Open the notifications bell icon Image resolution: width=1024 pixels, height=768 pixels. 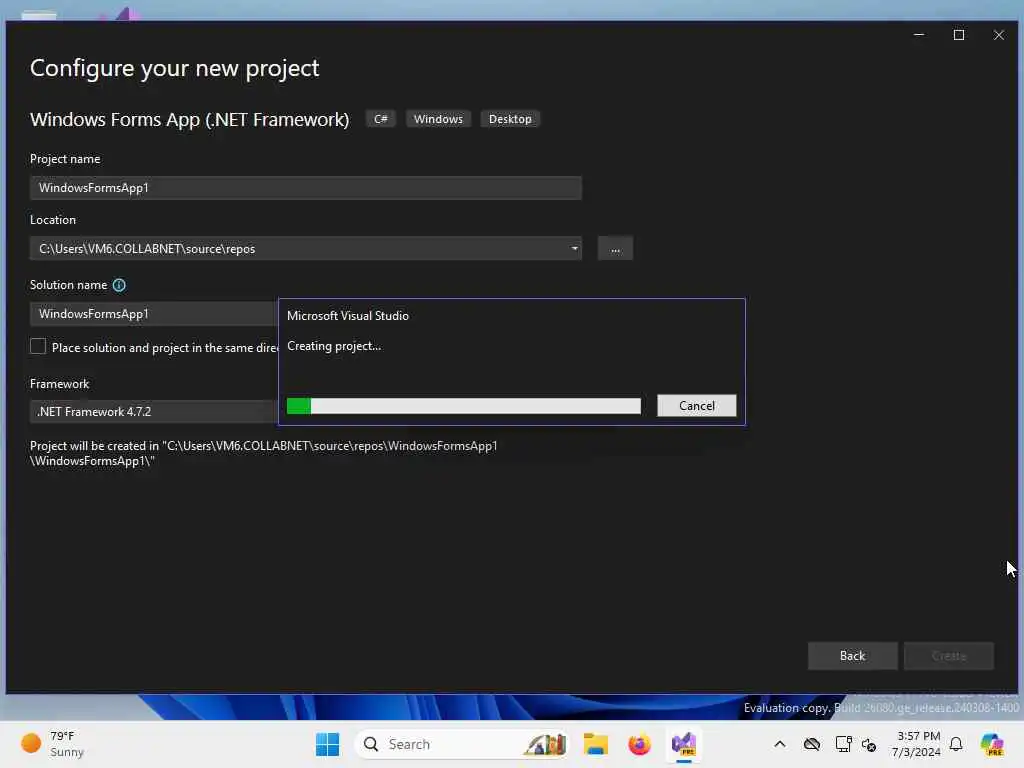point(956,744)
